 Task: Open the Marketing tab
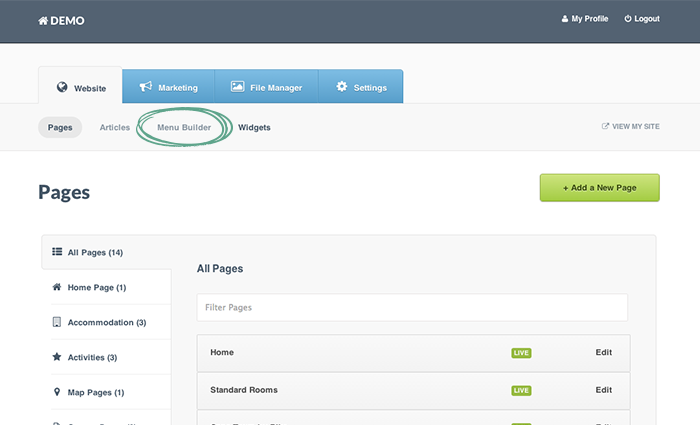pyautogui.click(x=168, y=87)
